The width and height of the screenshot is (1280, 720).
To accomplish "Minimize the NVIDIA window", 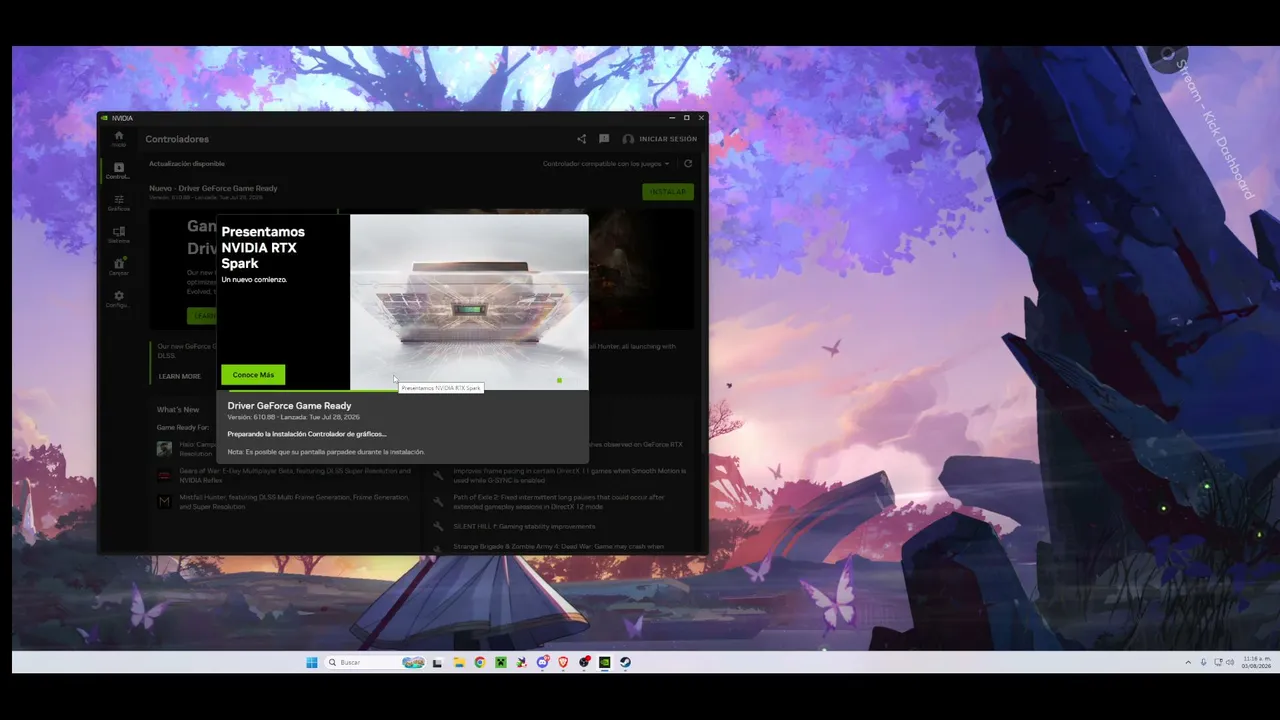I will click(672, 118).
